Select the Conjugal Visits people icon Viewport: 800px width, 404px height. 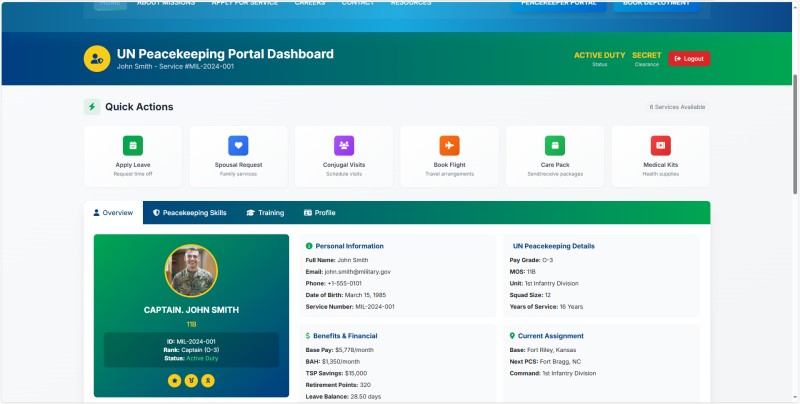344,145
